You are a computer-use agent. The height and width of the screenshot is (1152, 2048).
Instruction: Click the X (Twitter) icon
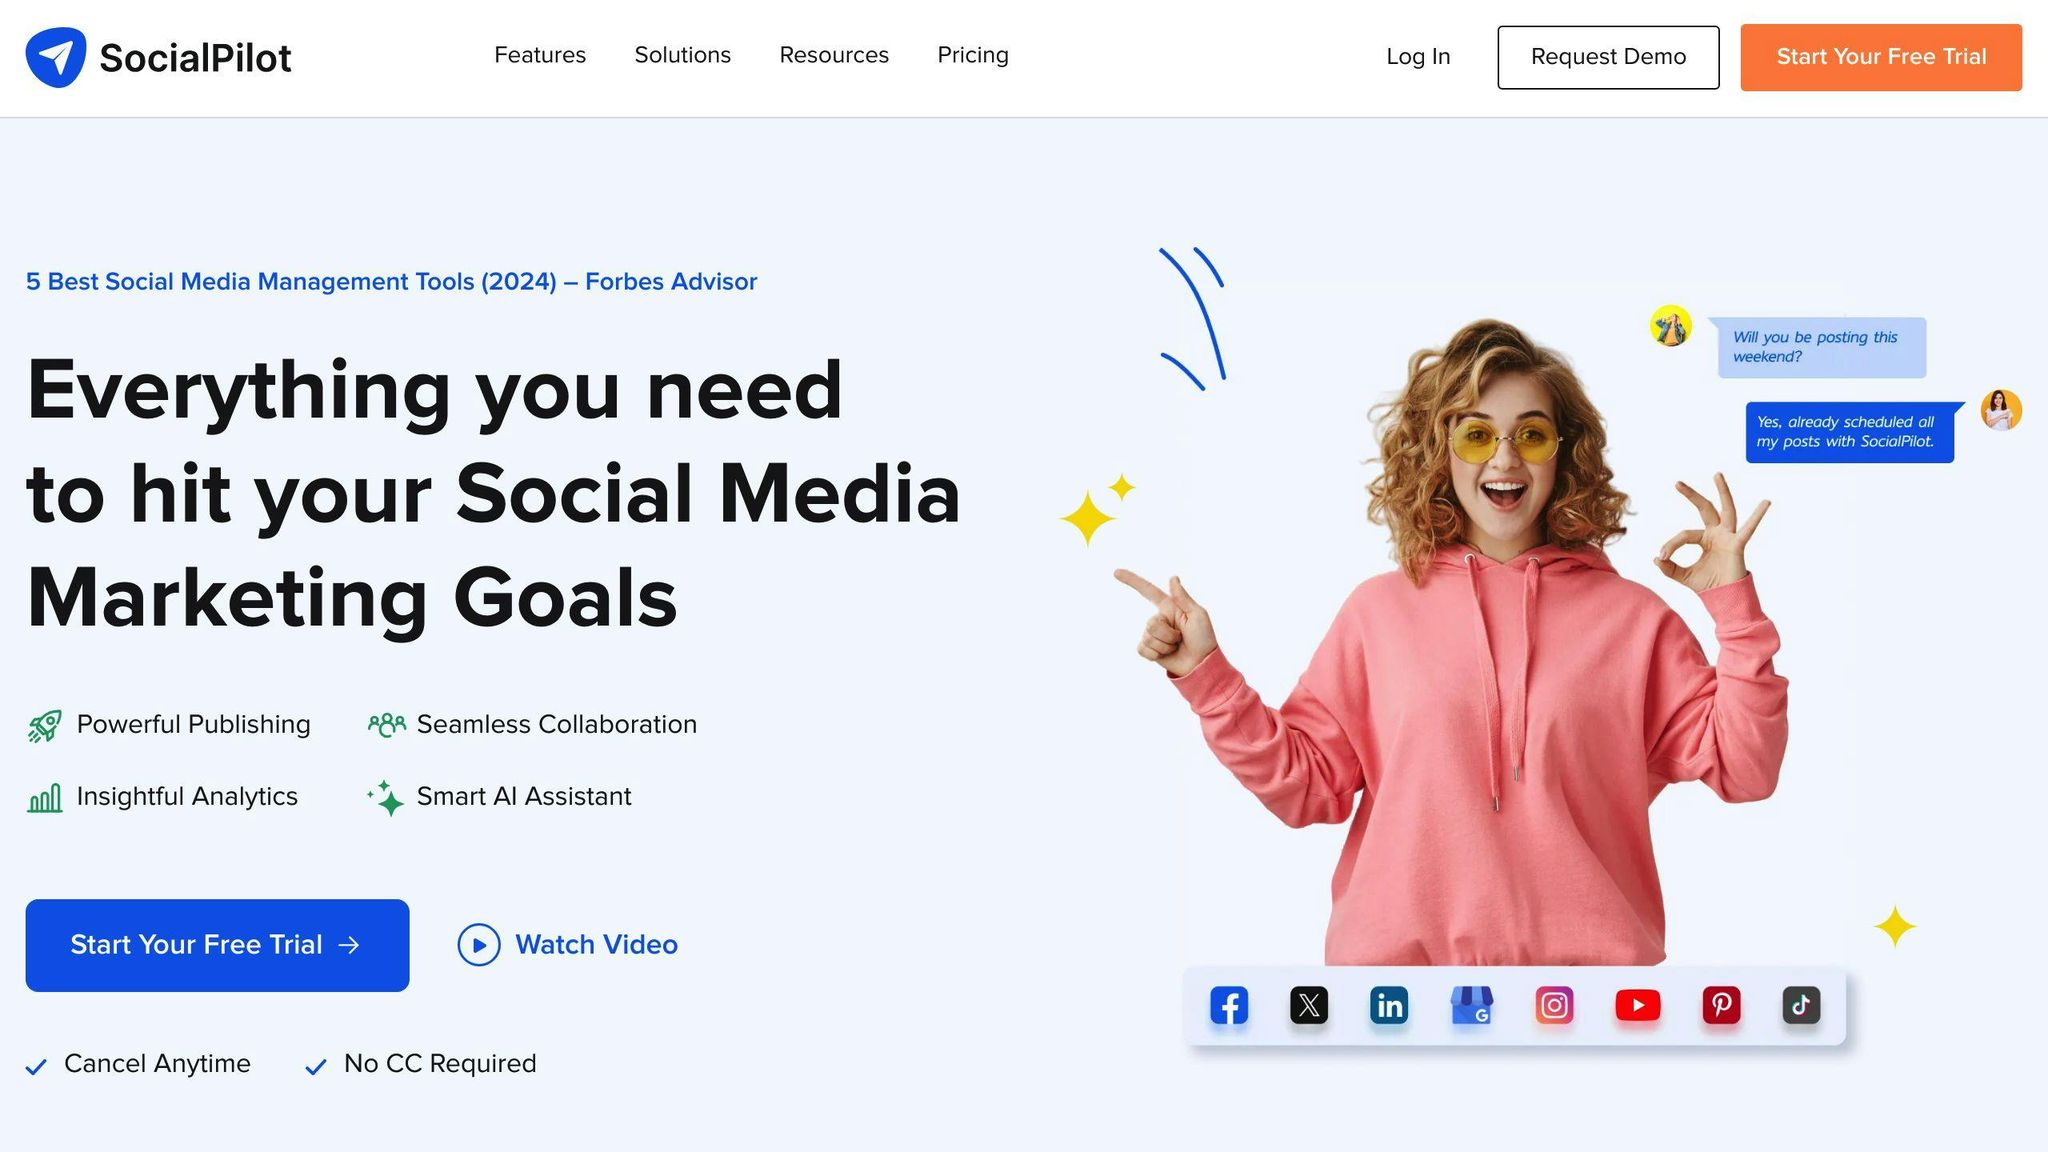pyautogui.click(x=1309, y=1005)
